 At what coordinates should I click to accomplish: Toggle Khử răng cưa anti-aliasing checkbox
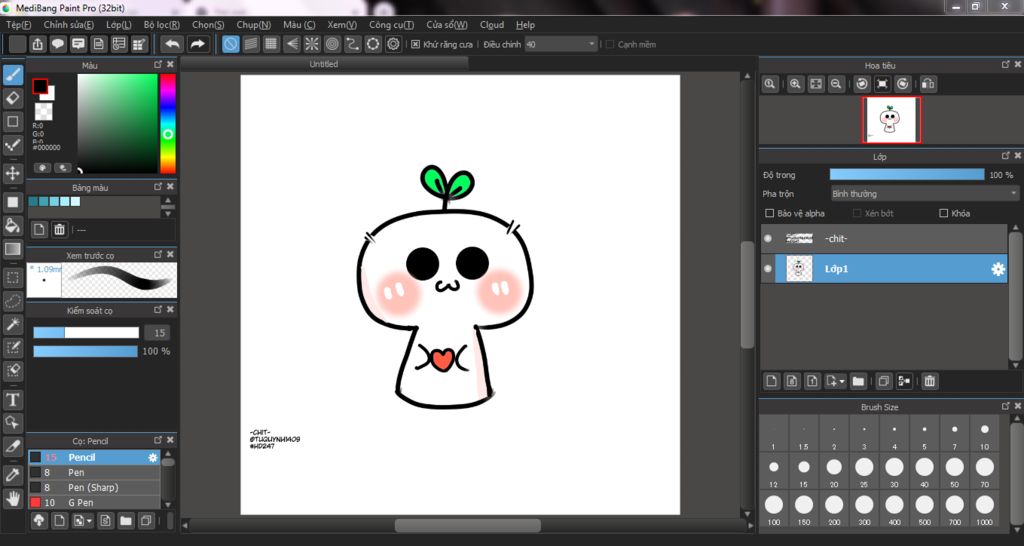pyautogui.click(x=415, y=44)
